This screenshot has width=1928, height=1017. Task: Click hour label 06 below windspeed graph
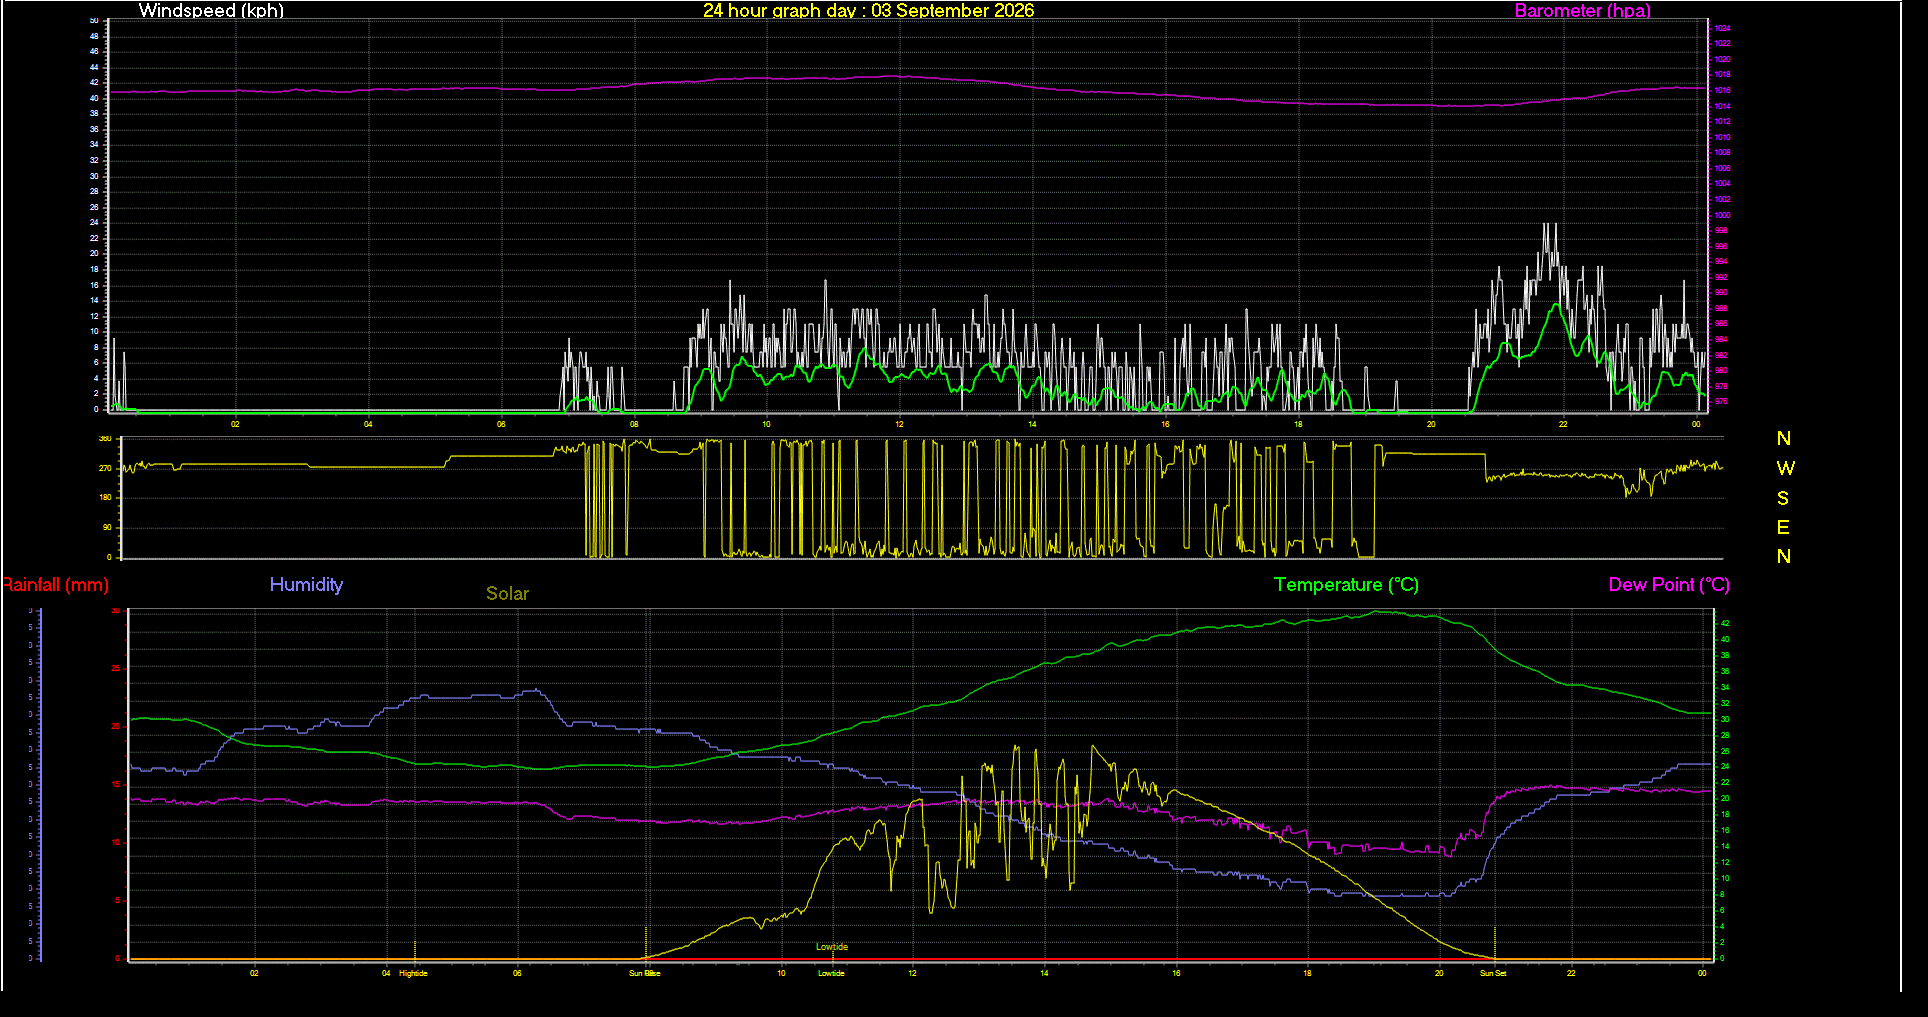point(501,424)
